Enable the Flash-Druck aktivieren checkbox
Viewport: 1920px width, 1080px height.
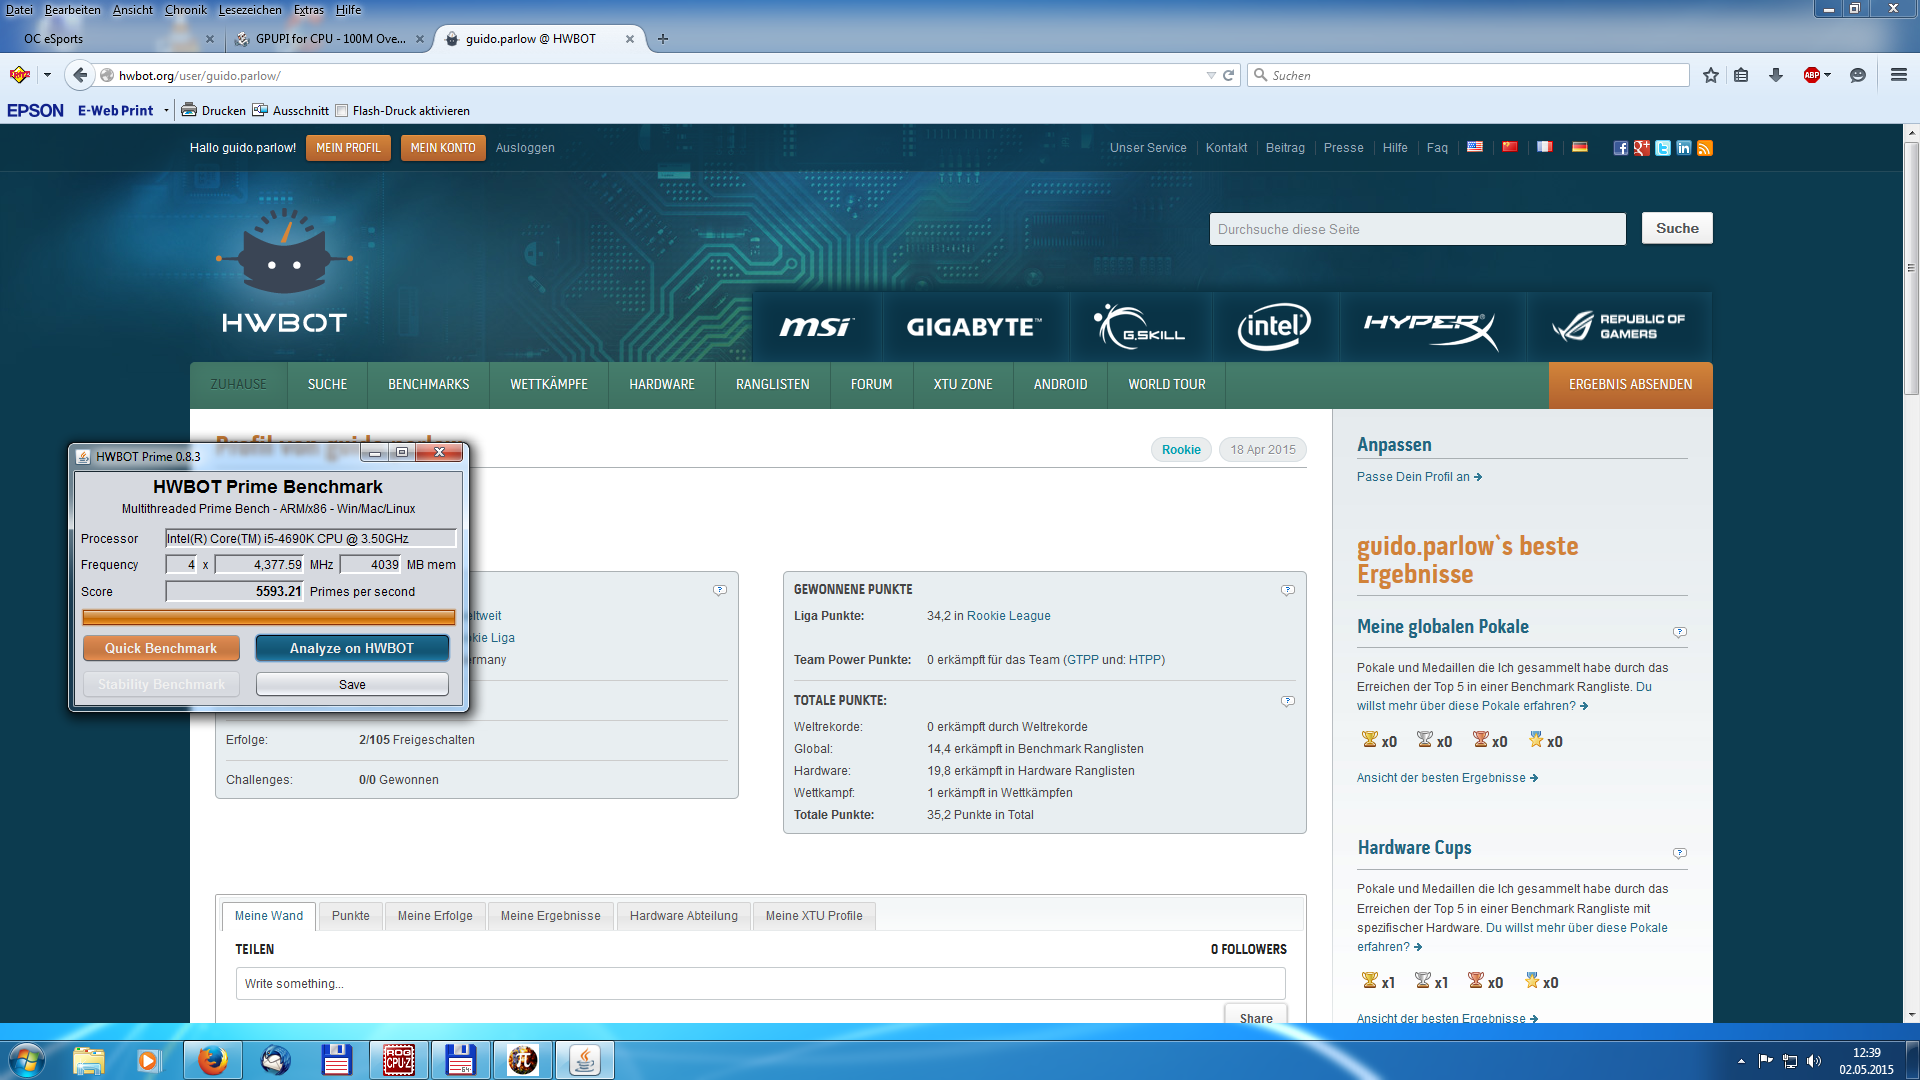[342, 111]
